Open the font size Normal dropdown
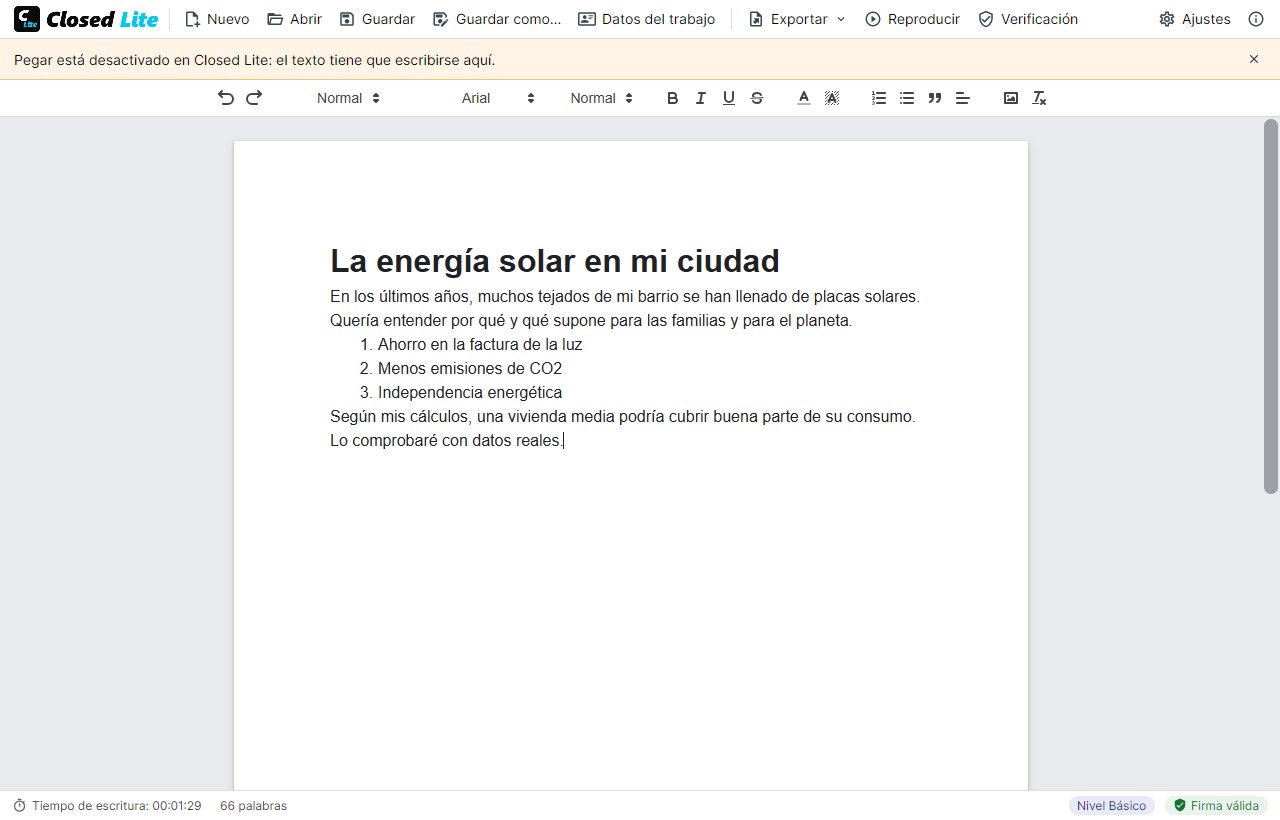This screenshot has width=1280, height=820. [x=601, y=98]
